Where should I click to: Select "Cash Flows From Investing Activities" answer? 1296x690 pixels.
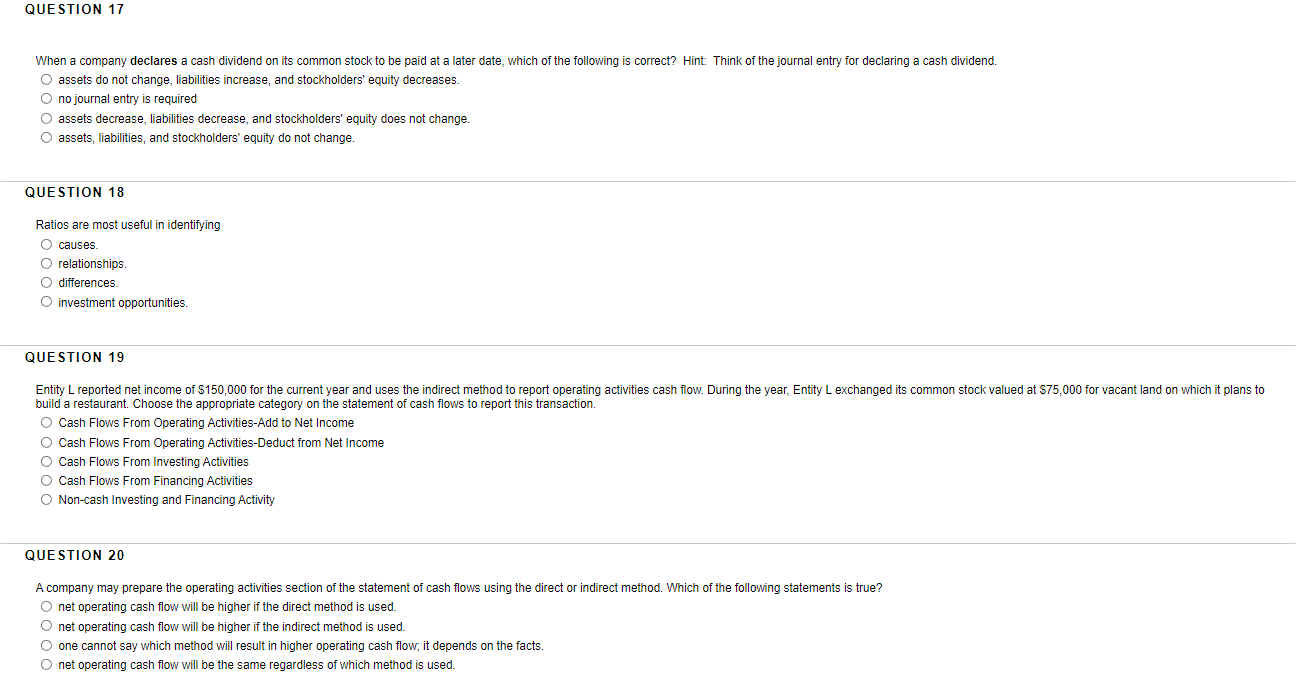point(46,461)
